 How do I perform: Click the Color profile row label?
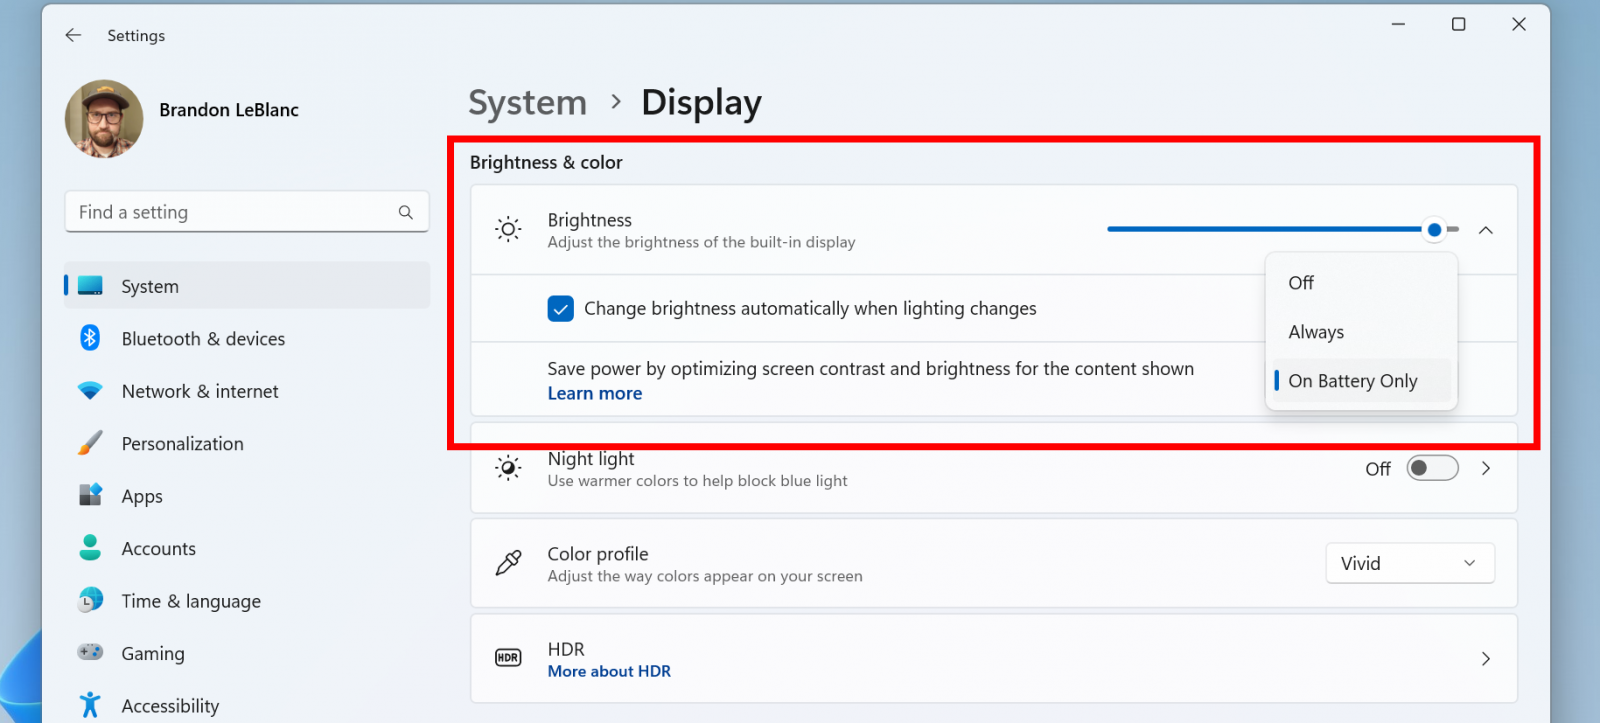pyautogui.click(x=598, y=554)
